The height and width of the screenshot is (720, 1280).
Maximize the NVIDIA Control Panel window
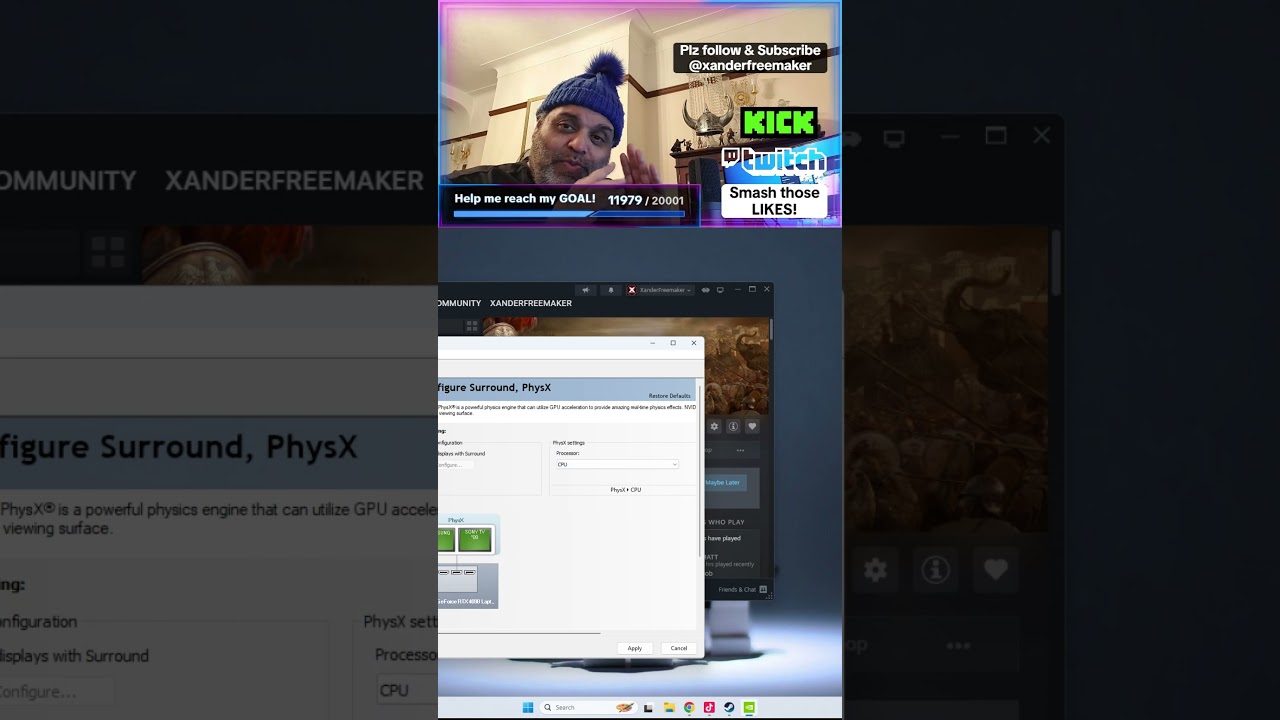673,343
